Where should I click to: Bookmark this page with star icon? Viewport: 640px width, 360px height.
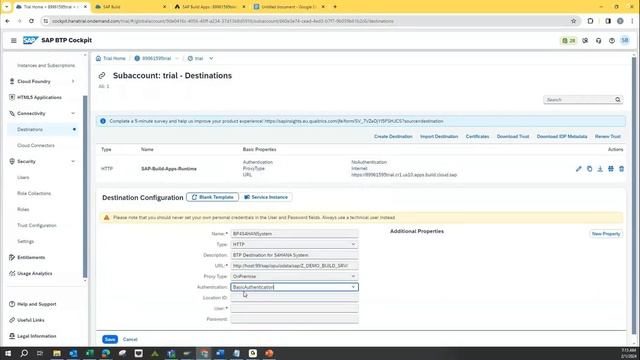[573, 21]
